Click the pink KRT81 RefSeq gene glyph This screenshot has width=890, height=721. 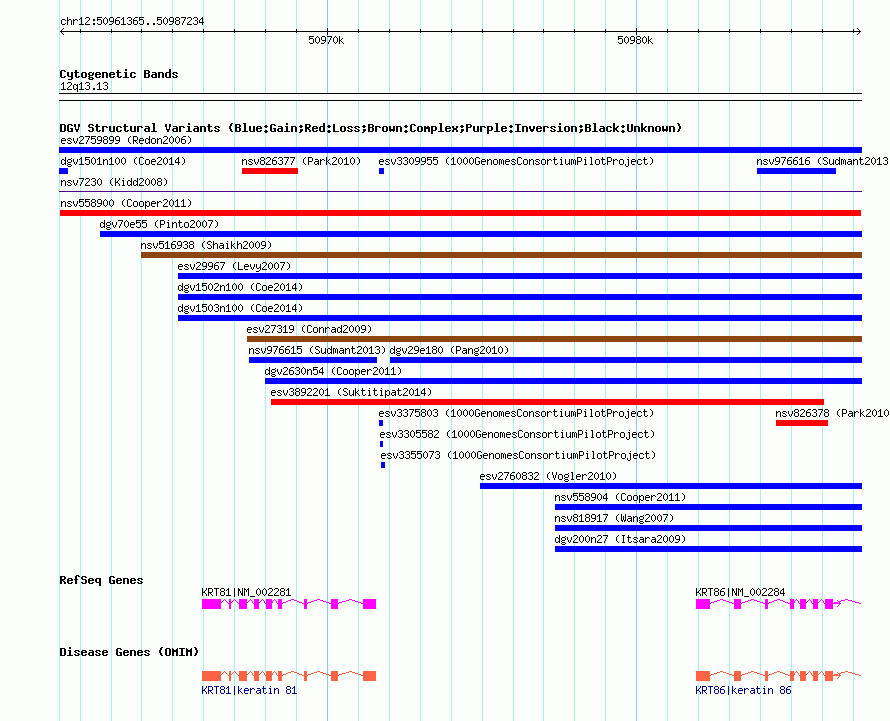(289, 604)
